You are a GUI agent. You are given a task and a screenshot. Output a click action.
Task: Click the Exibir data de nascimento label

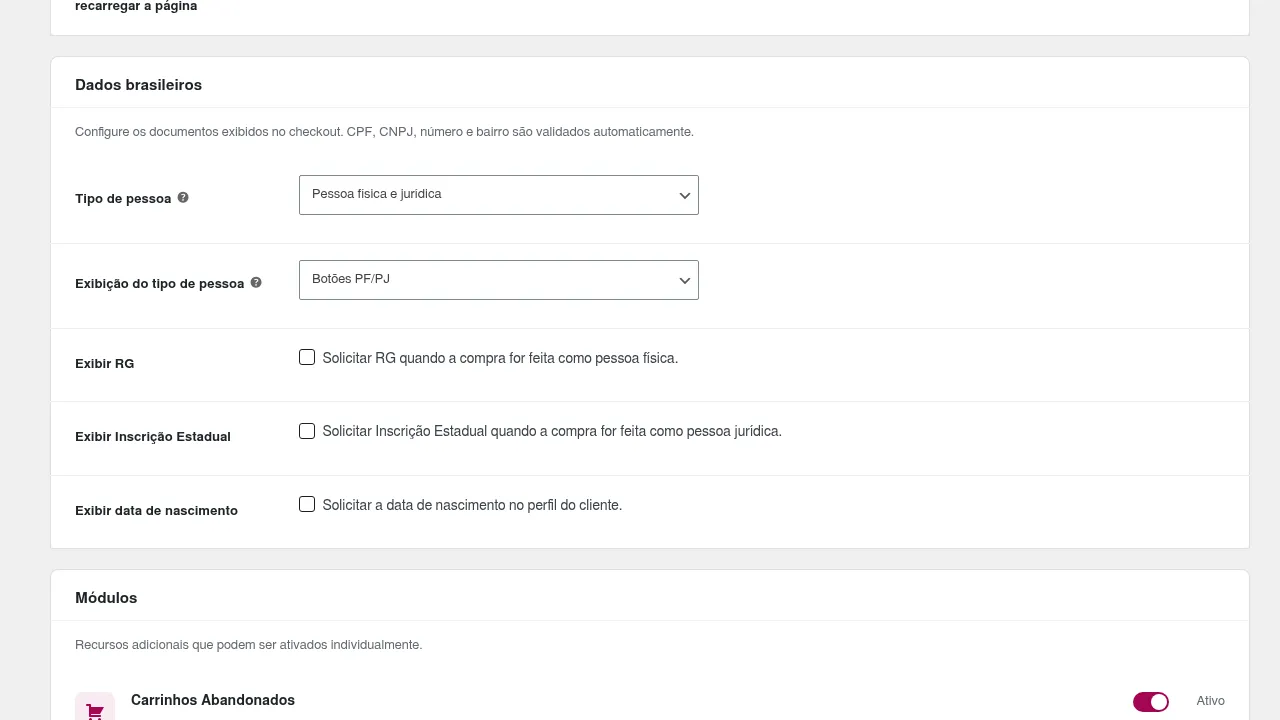tap(156, 511)
